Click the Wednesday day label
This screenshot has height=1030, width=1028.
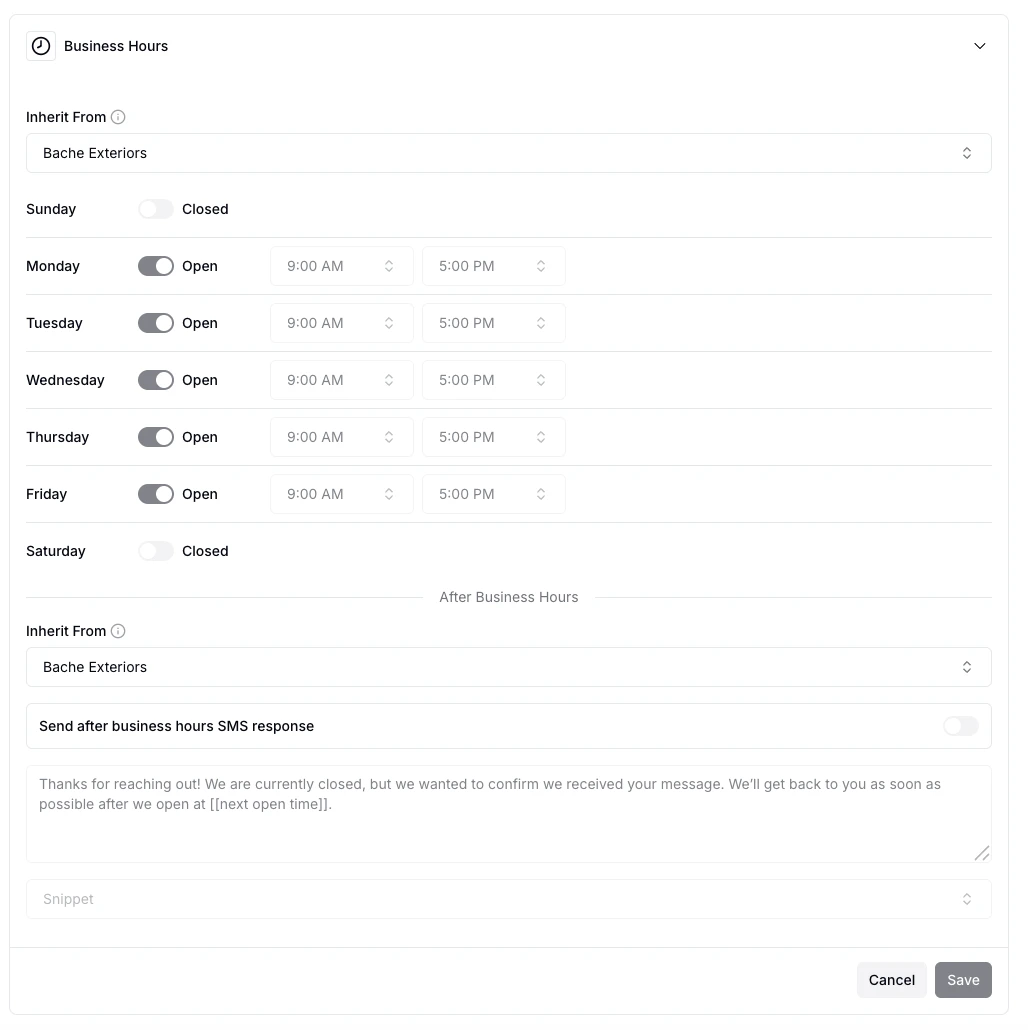[65, 380]
